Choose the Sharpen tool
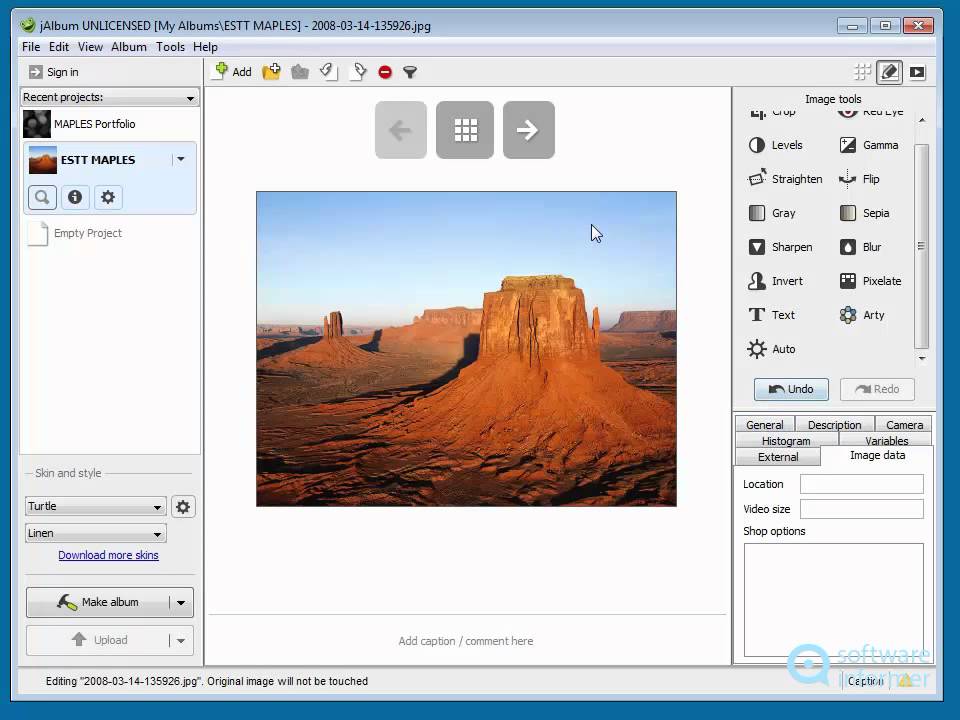The height and width of the screenshot is (720, 960). [781, 247]
